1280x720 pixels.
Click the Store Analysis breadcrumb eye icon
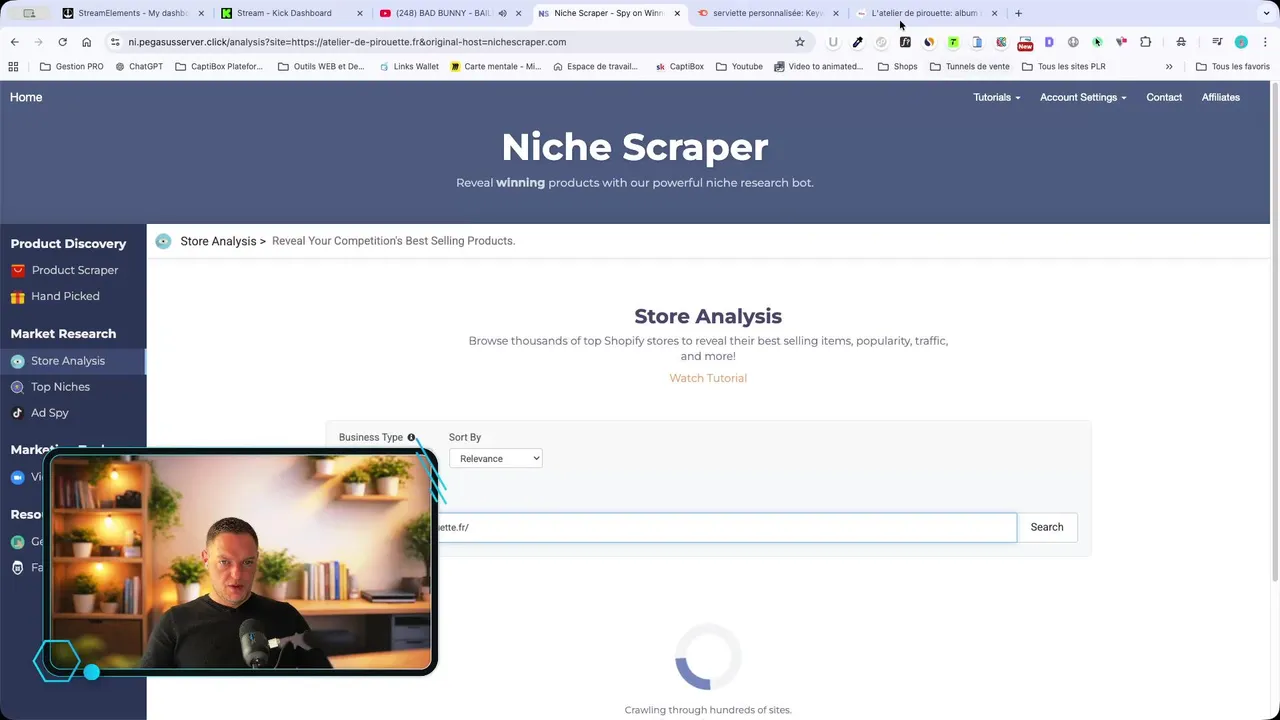tap(163, 241)
